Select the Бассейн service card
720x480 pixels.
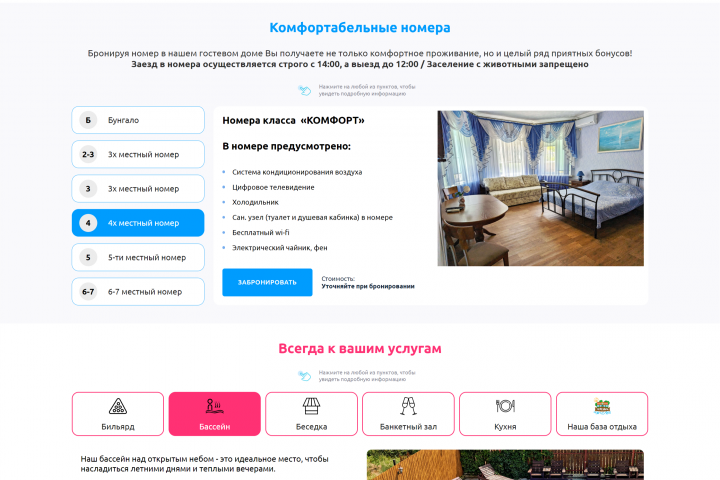coord(214,414)
